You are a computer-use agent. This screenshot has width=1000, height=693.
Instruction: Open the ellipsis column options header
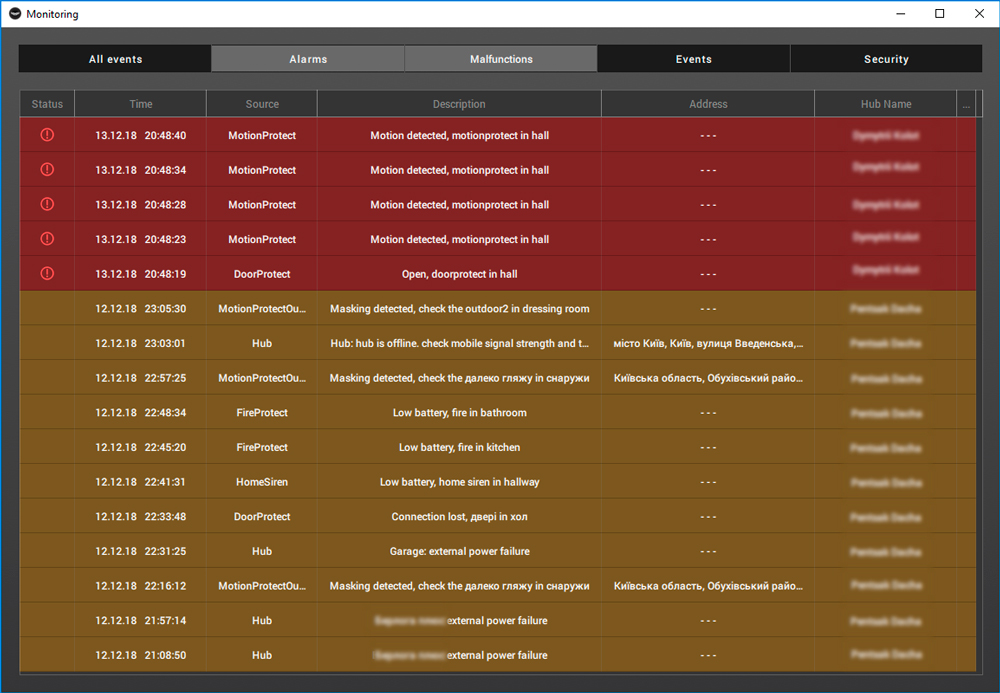click(966, 104)
